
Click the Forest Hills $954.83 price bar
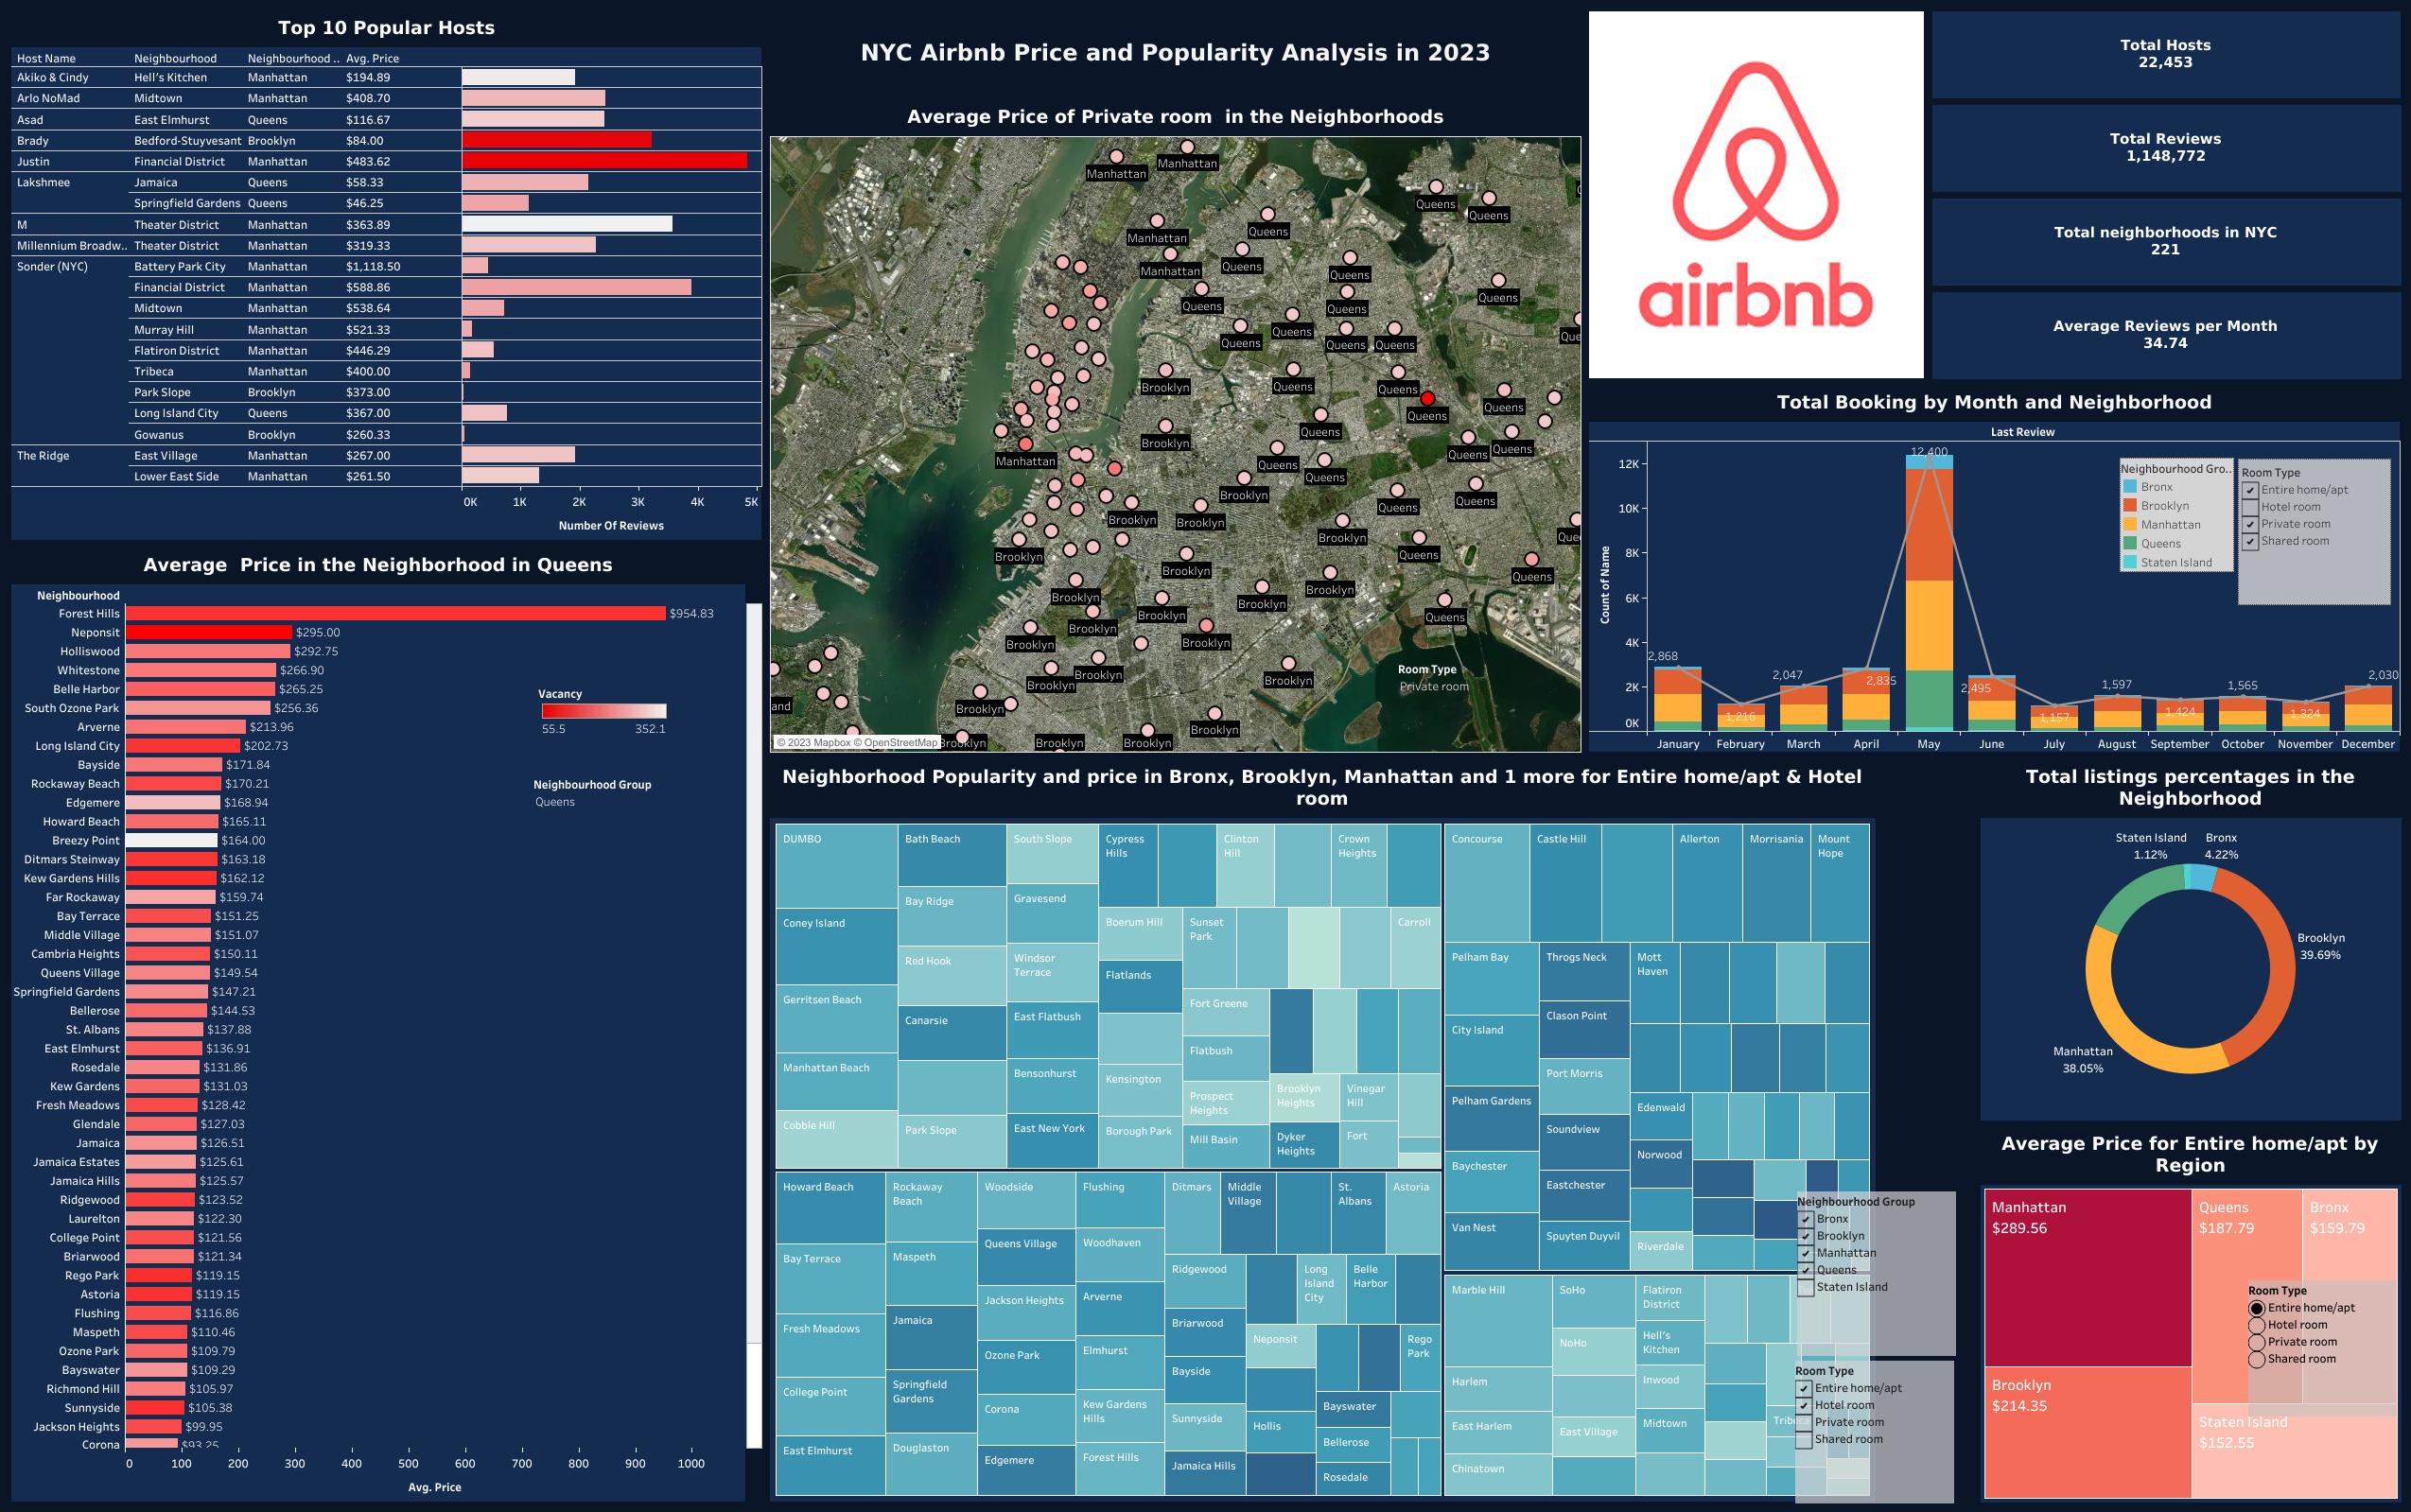pos(395,613)
